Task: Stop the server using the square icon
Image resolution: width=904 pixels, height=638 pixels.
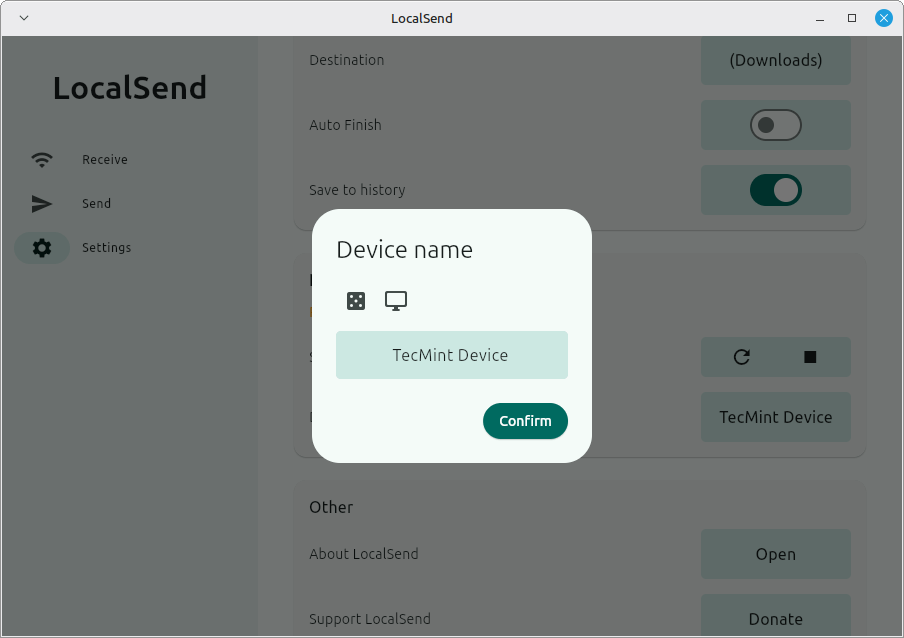Action: click(x=810, y=357)
